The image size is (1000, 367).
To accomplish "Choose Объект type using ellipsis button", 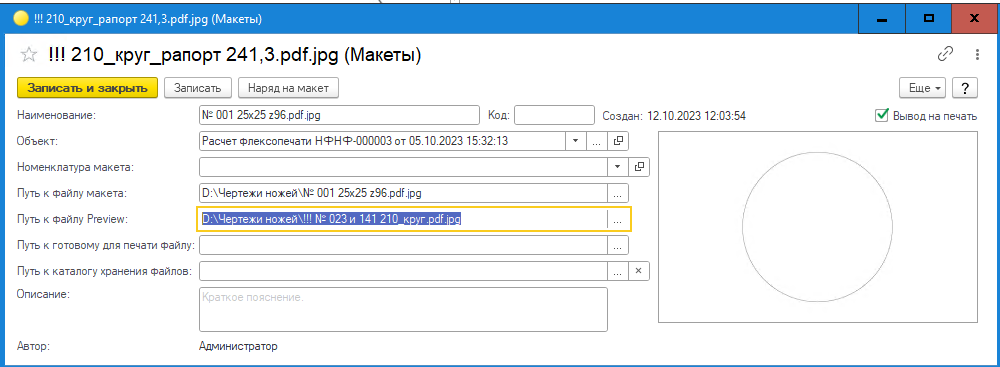I will (597, 140).
